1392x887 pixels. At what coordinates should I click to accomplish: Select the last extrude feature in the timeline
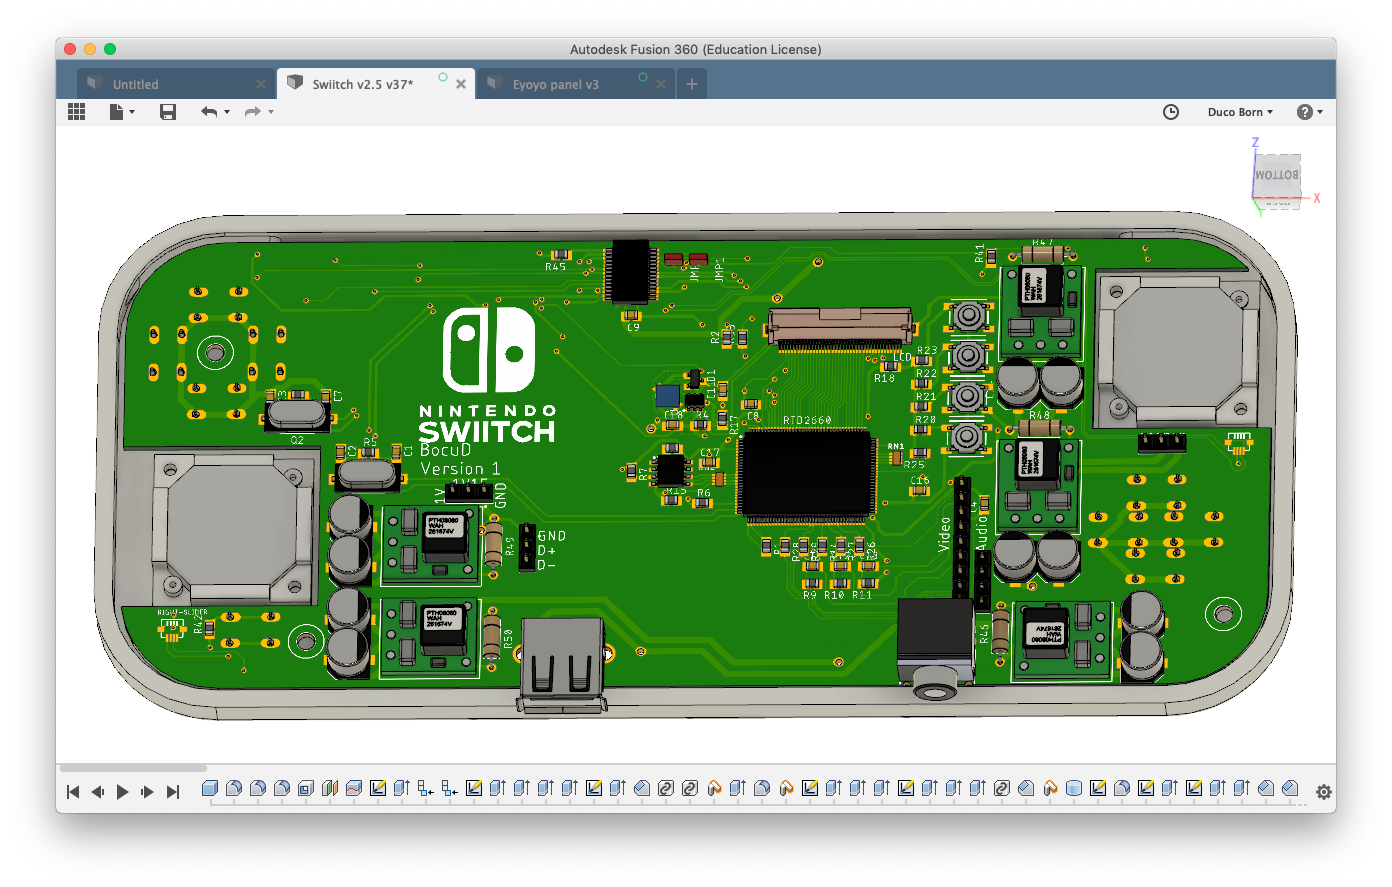pyautogui.click(x=1242, y=788)
